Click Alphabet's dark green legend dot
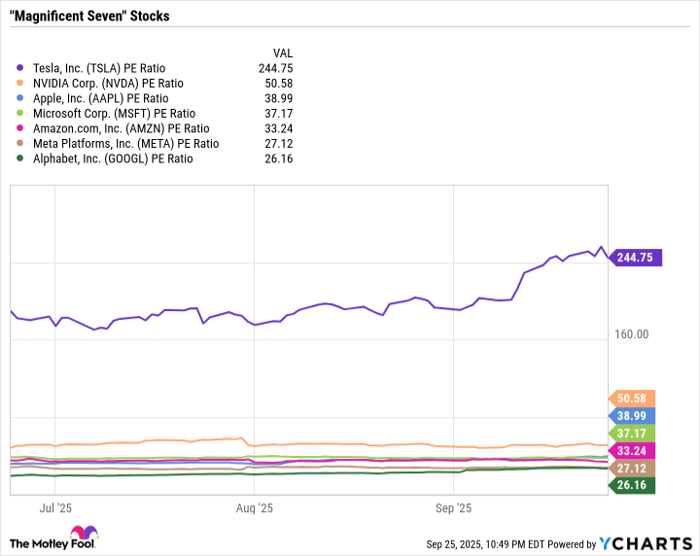The image size is (700, 556). 20,158
